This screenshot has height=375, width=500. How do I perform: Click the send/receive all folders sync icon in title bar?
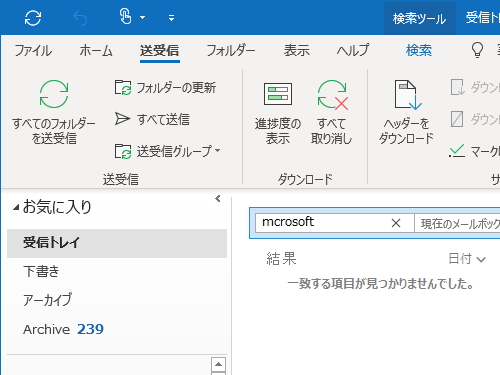pyautogui.click(x=33, y=18)
